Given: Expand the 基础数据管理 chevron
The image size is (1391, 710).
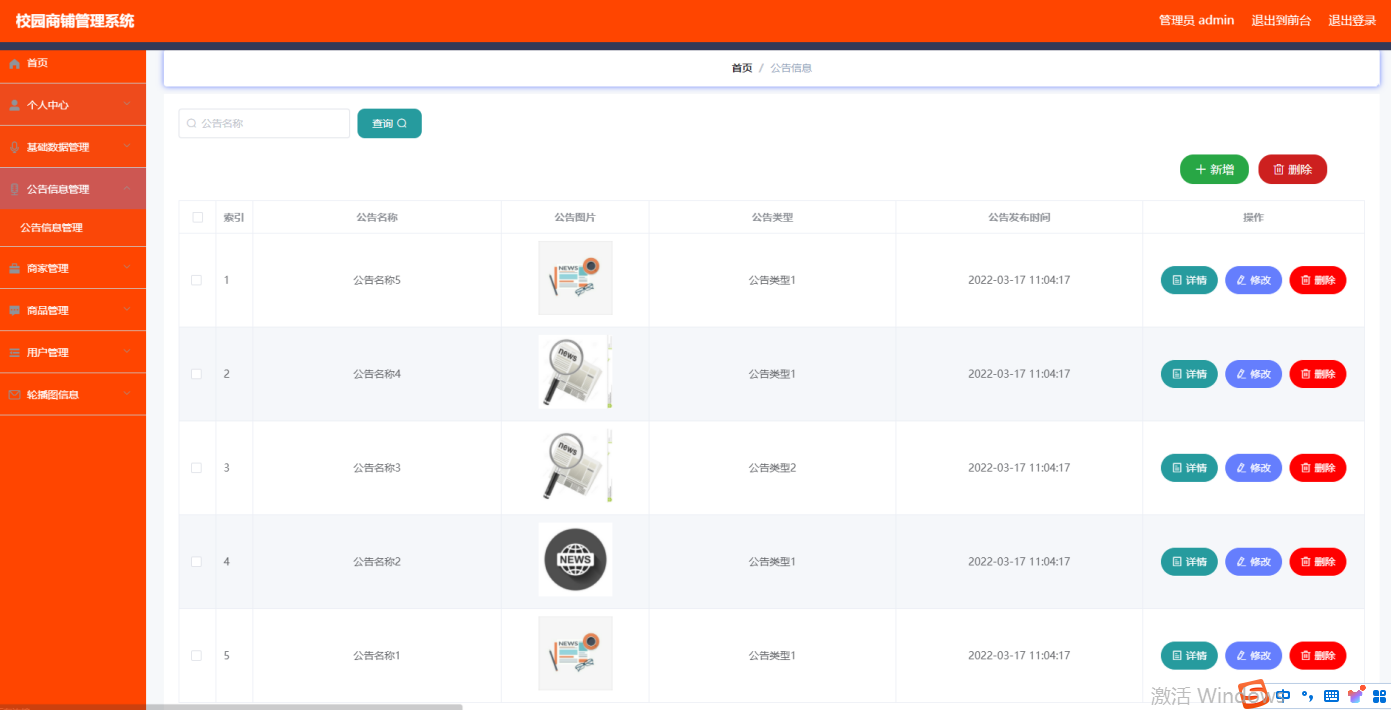Looking at the screenshot, I should click(127, 146).
